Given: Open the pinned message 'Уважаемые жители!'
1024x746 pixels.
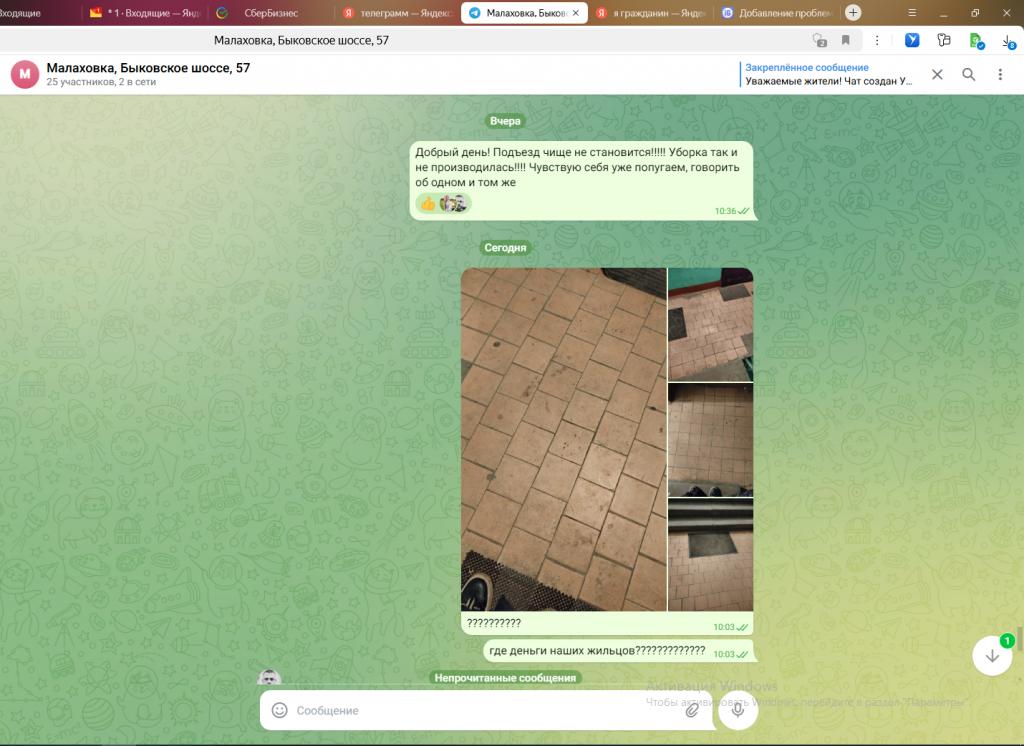Looking at the screenshot, I should click(828, 74).
